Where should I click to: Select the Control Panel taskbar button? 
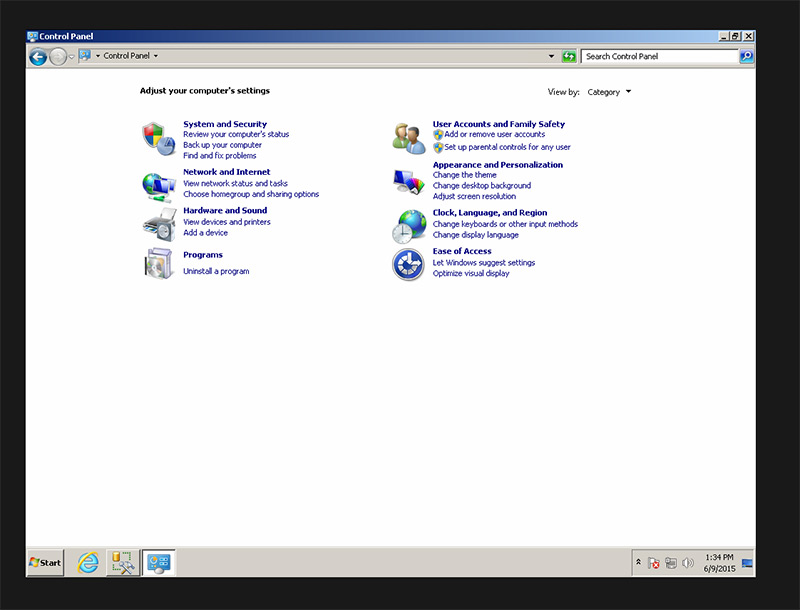tap(159, 563)
